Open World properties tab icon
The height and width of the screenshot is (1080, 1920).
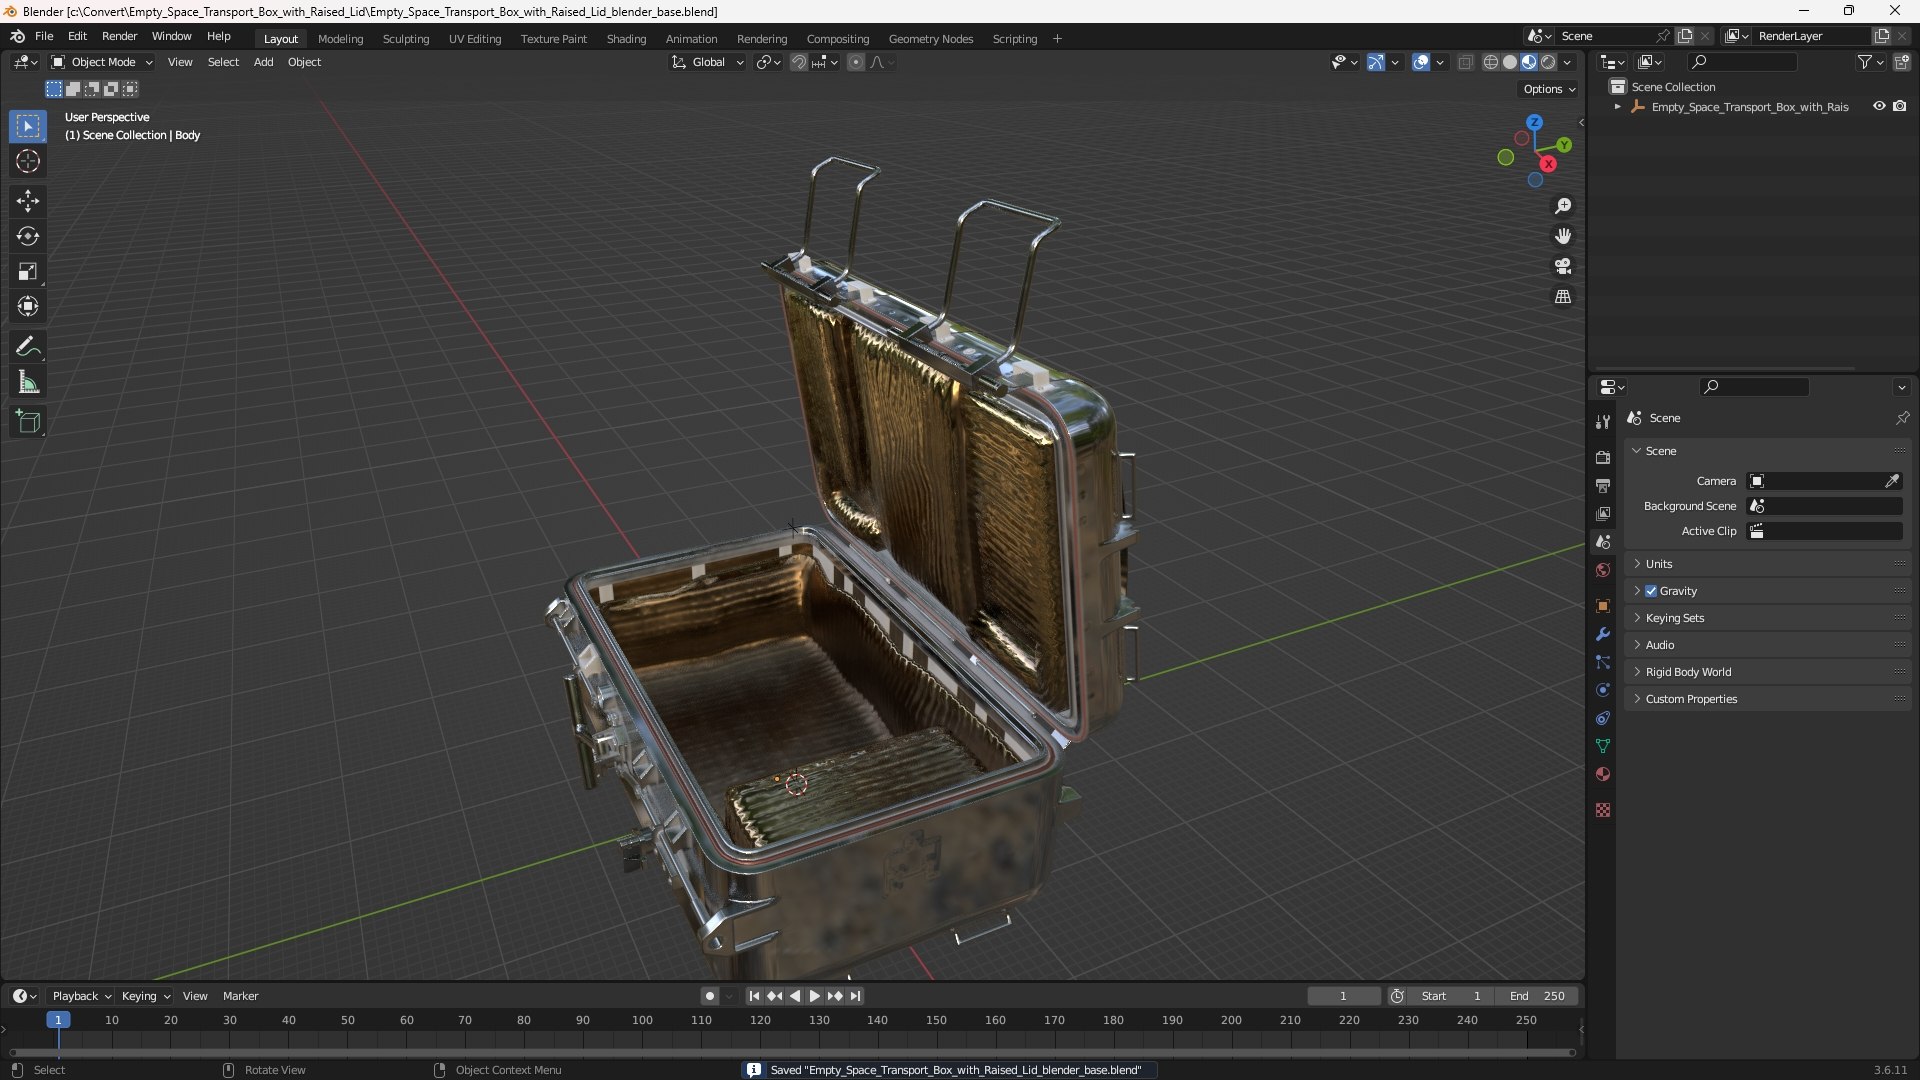point(1603,570)
